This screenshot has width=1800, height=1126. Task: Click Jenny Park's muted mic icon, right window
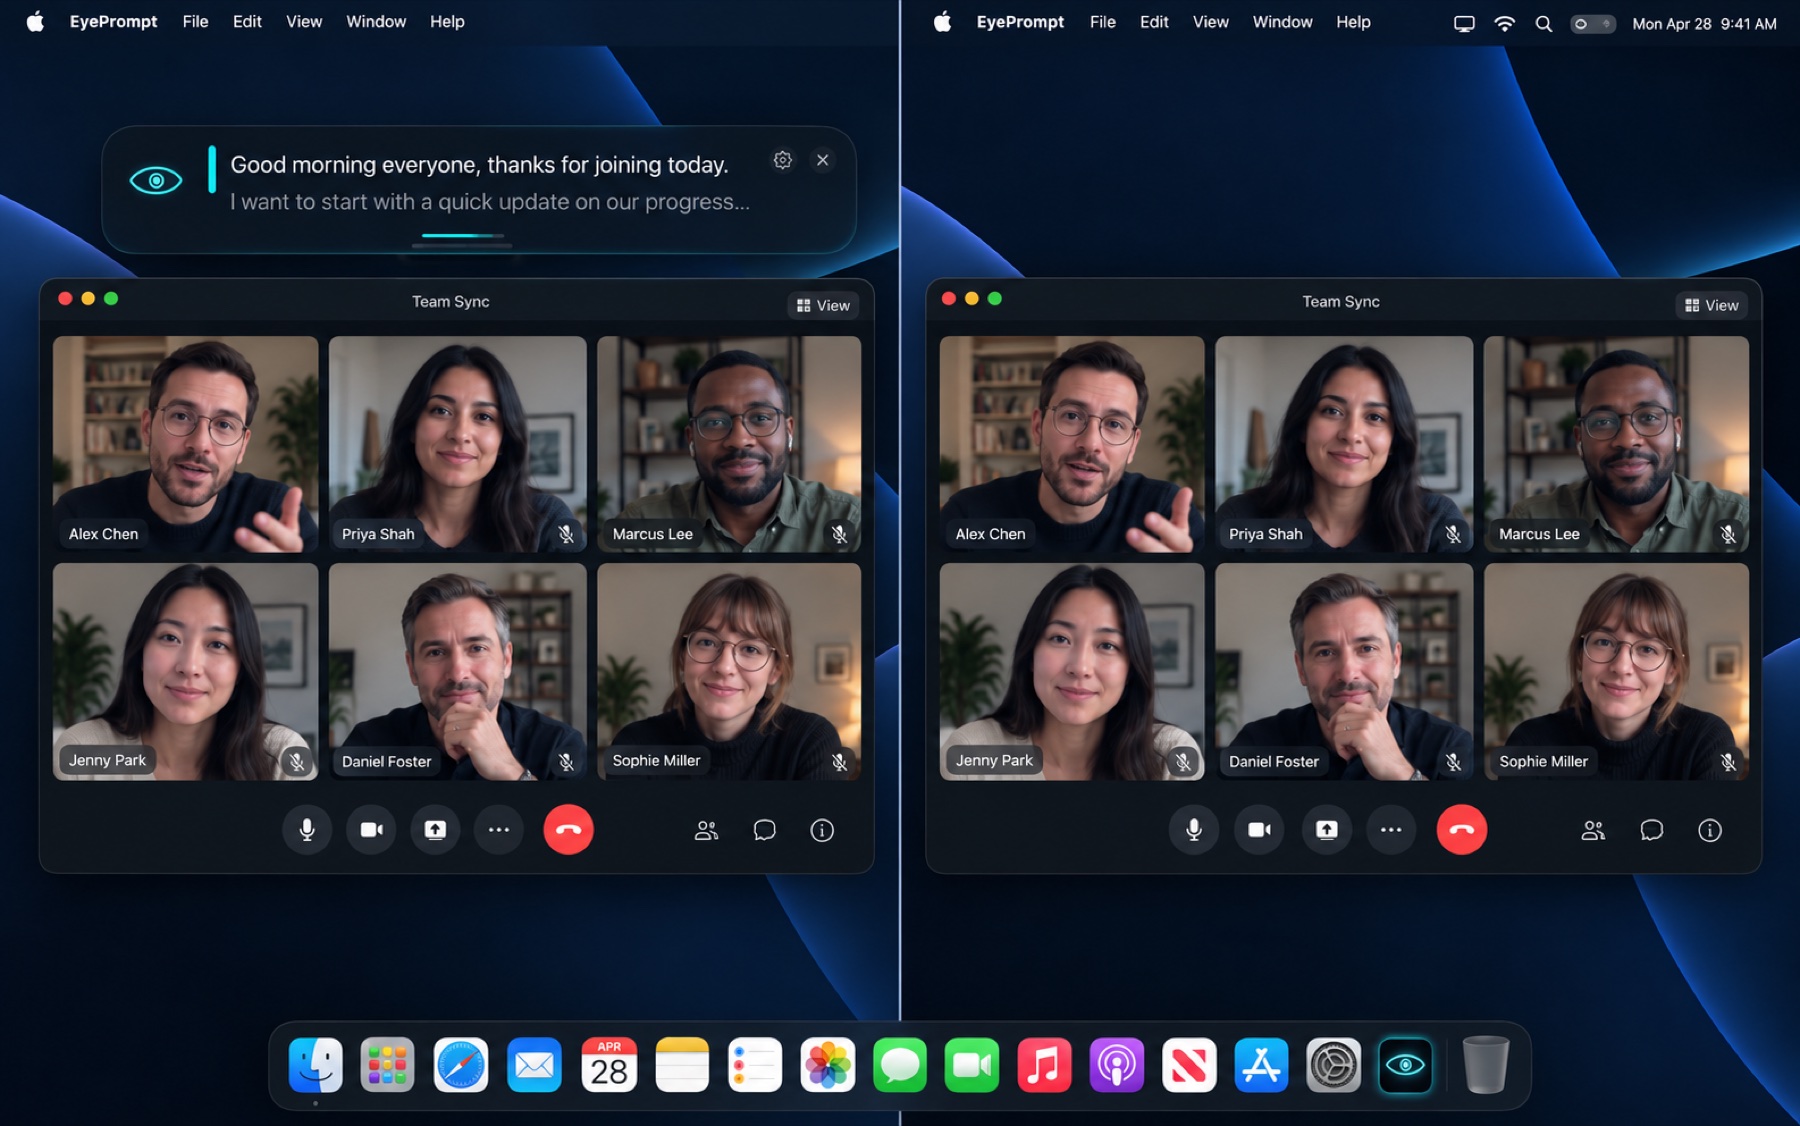point(1182,762)
